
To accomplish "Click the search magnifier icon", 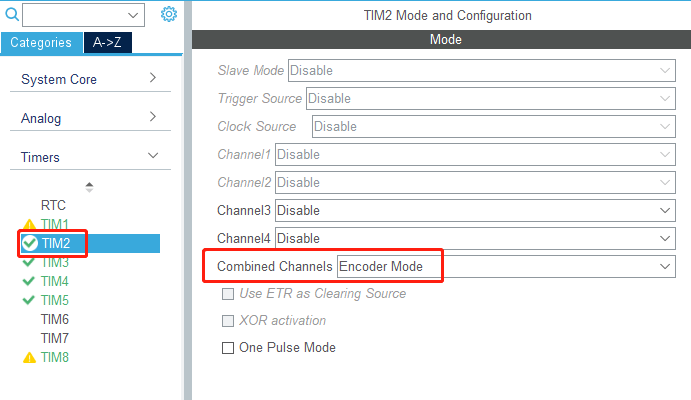I will click(x=12, y=15).
